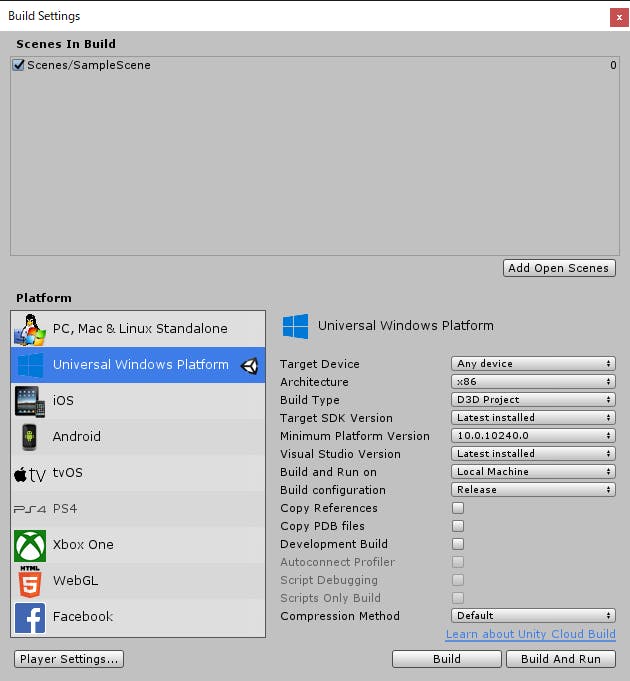Click the Target Device label

point(320,364)
